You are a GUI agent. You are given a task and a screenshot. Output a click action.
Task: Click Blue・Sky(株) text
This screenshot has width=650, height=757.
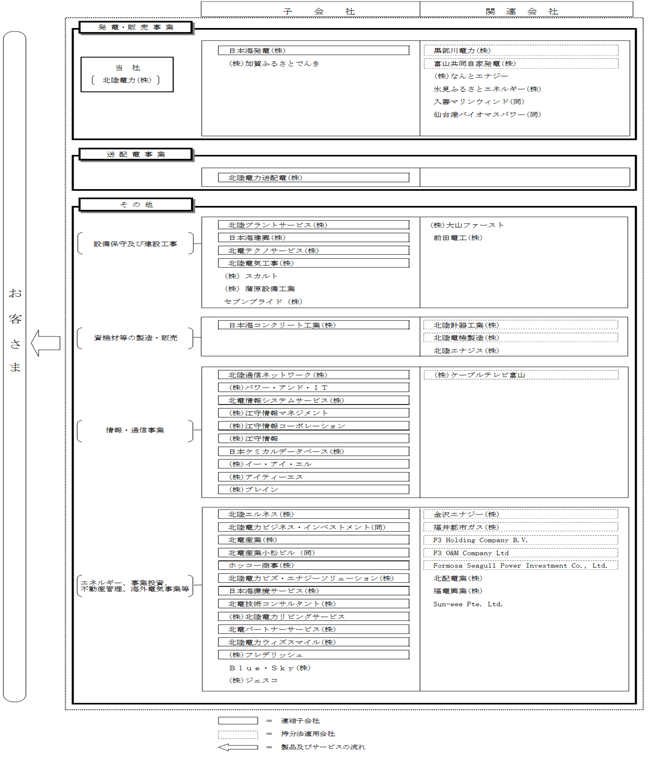coord(269,668)
